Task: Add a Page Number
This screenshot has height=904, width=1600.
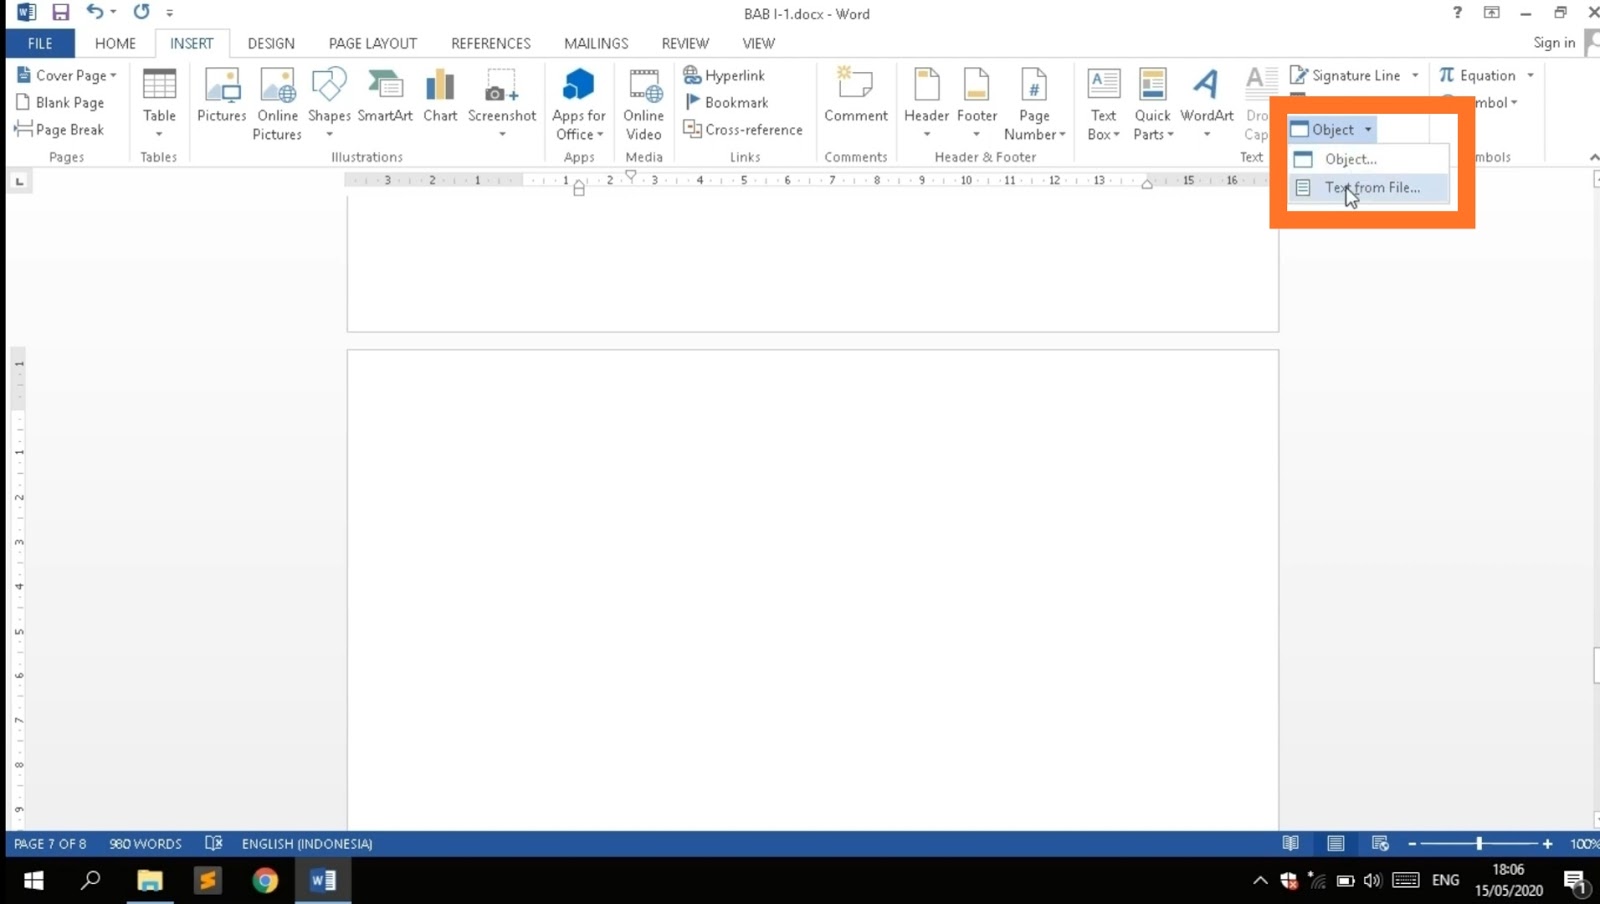Action: (1034, 104)
